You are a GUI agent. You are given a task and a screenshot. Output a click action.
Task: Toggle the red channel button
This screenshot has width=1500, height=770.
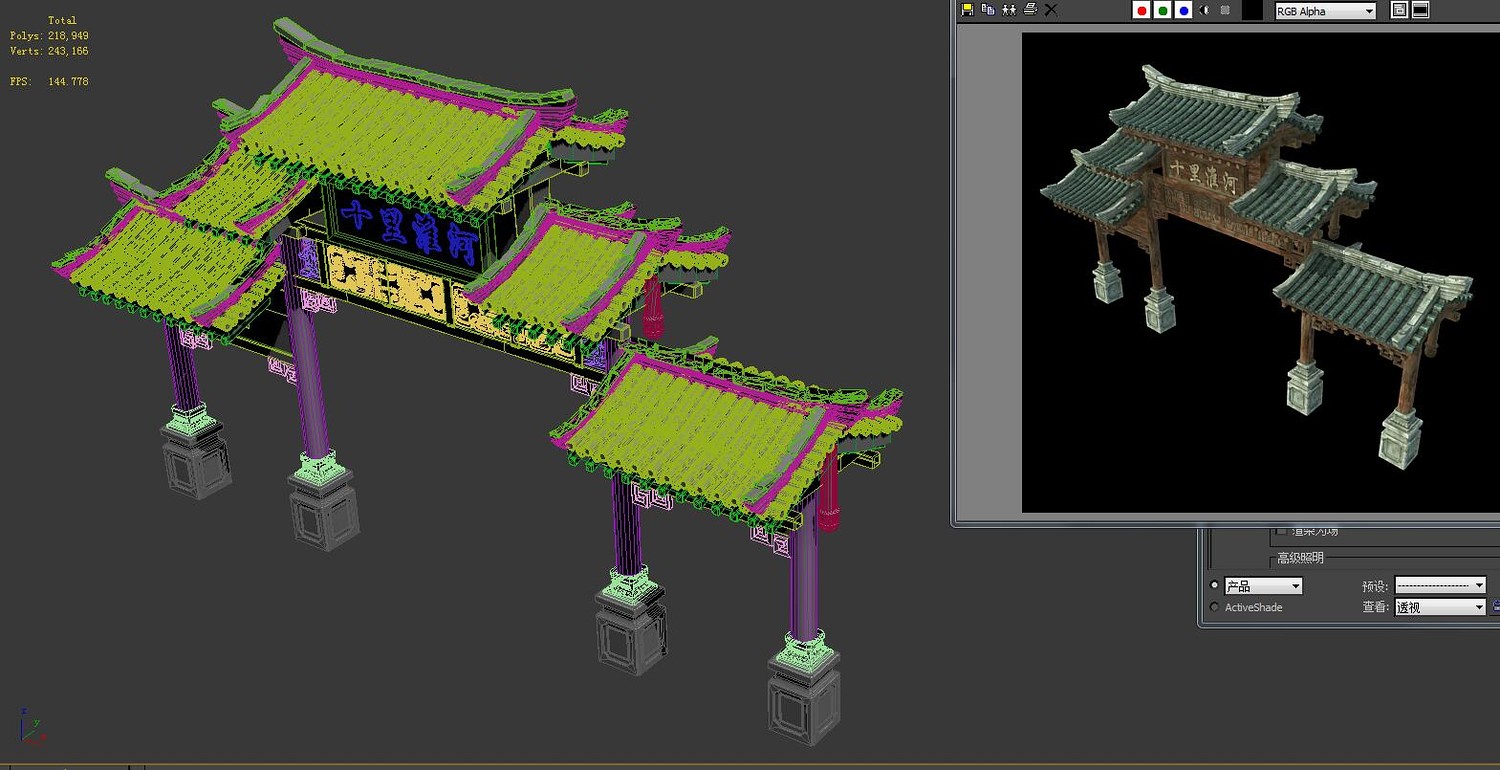coord(1141,11)
